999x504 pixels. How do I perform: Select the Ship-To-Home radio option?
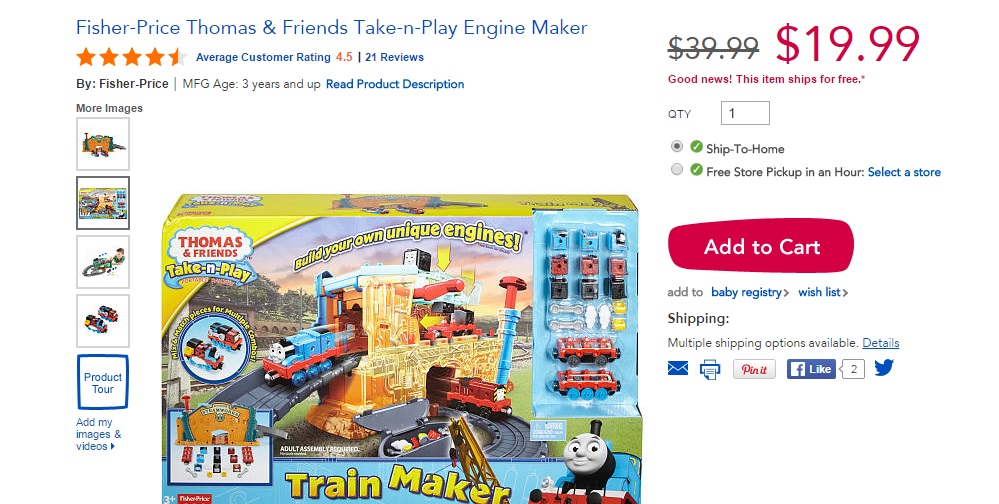(x=677, y=147)
